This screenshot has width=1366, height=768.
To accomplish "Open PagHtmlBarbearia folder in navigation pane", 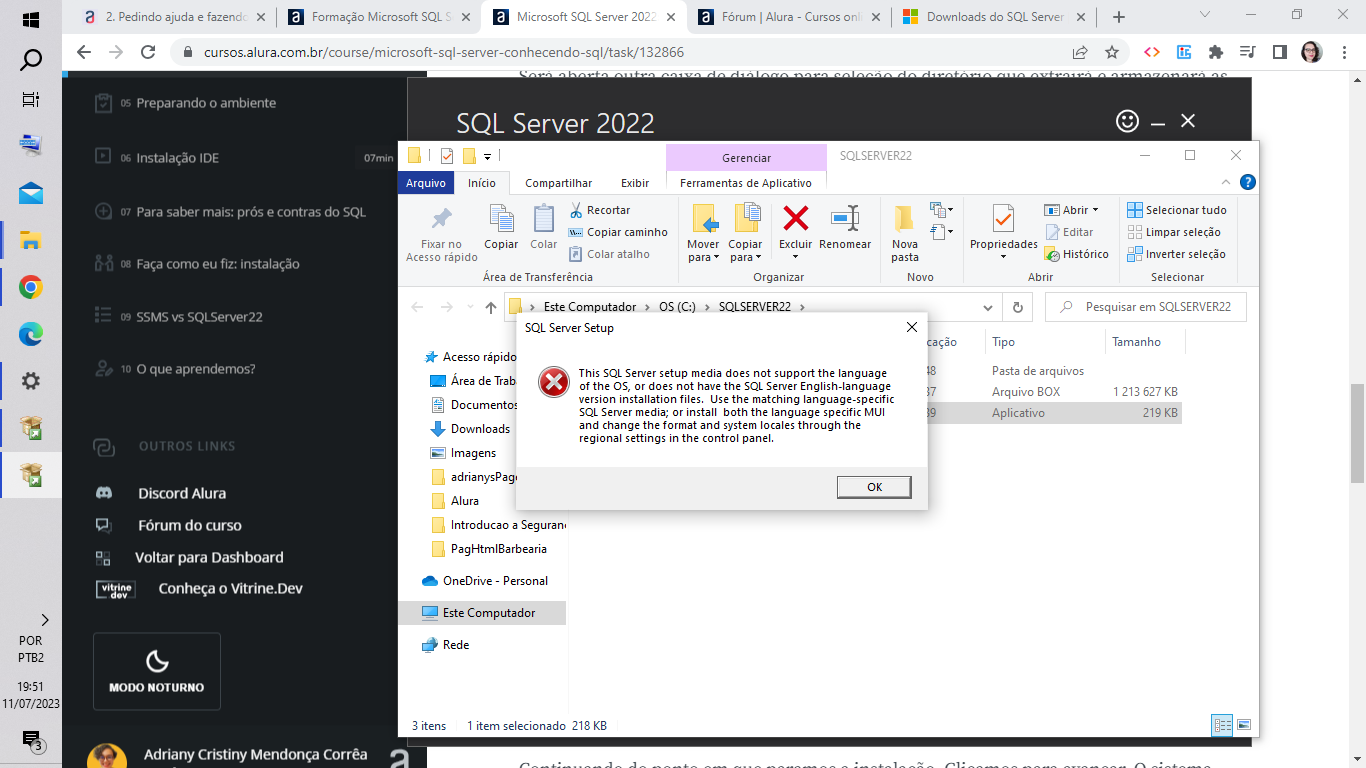I will click(x=498, y=549).
